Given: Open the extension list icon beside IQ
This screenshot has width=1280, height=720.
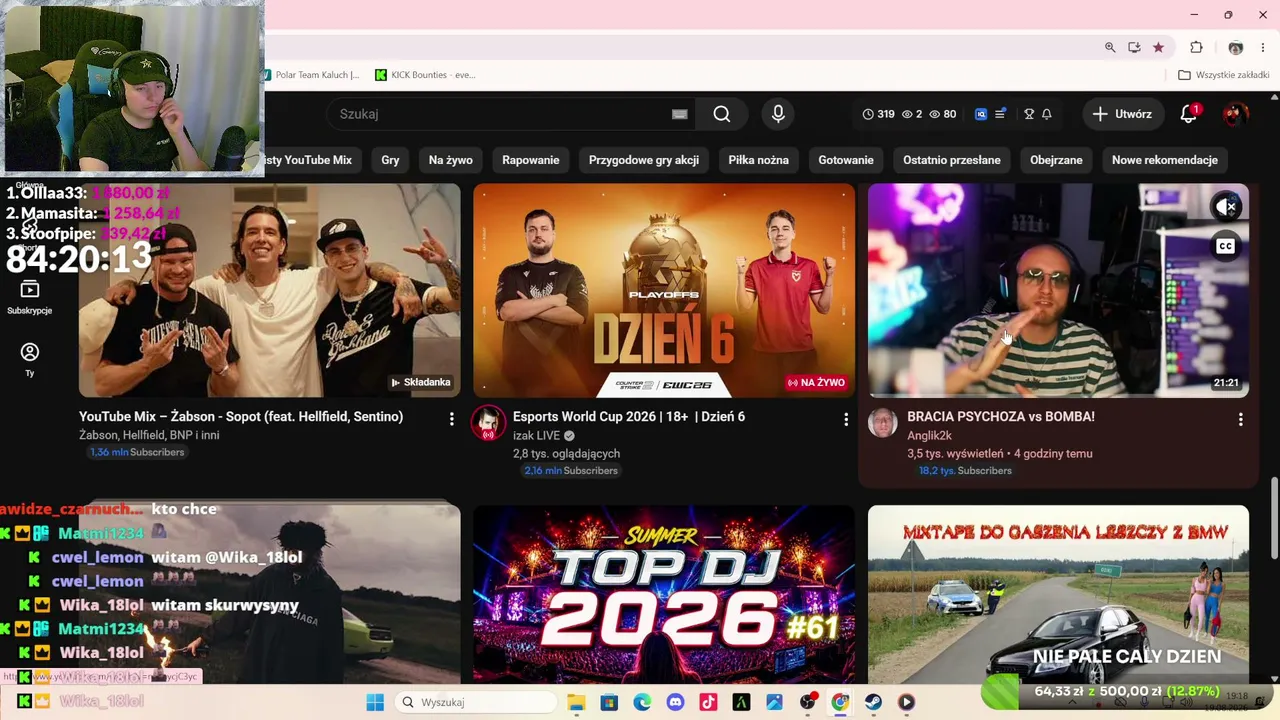Looking at the screenshot, I should (x=1000, y=114).
